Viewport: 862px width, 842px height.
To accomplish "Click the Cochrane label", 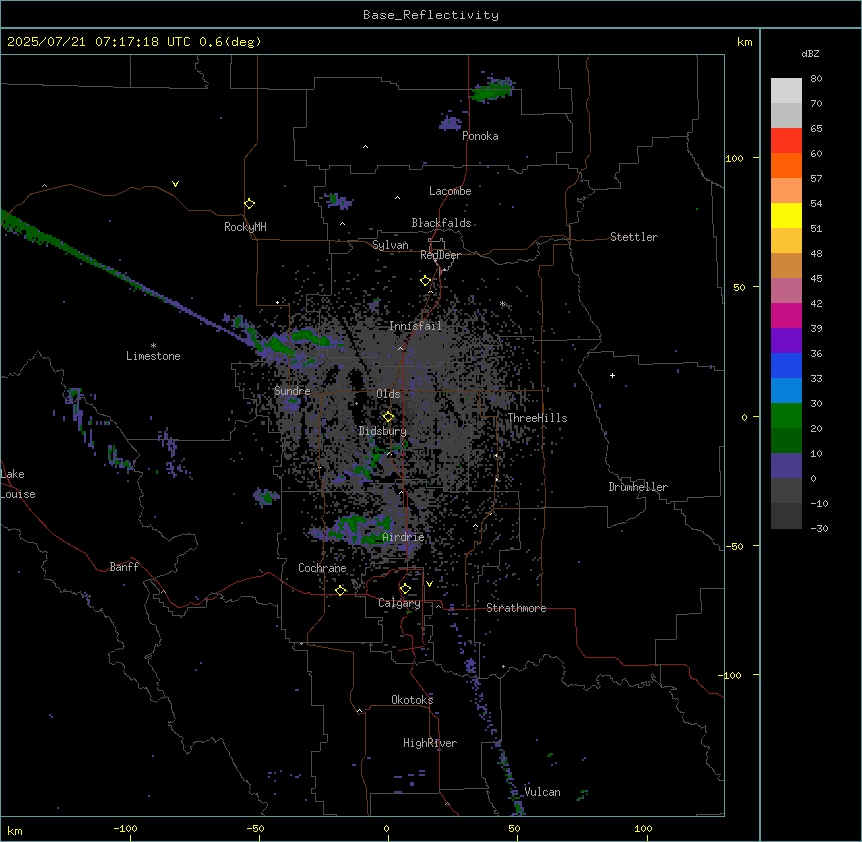I will (x=322, y=568).
